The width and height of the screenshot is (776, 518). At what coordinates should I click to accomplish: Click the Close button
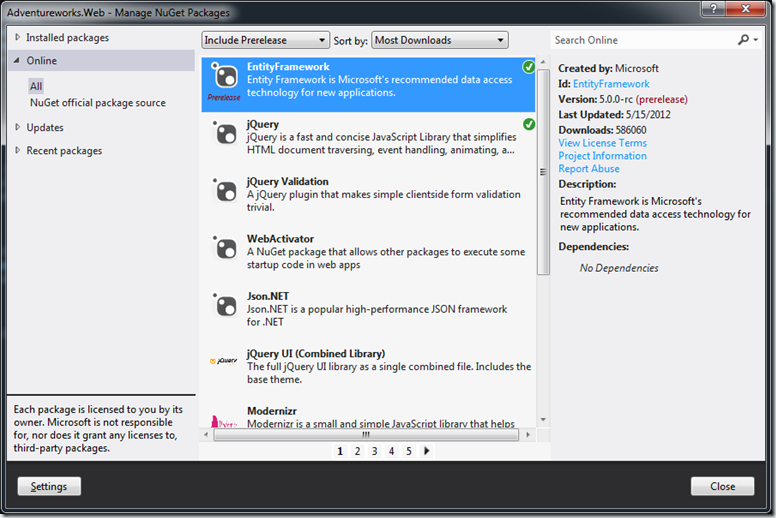722,486
